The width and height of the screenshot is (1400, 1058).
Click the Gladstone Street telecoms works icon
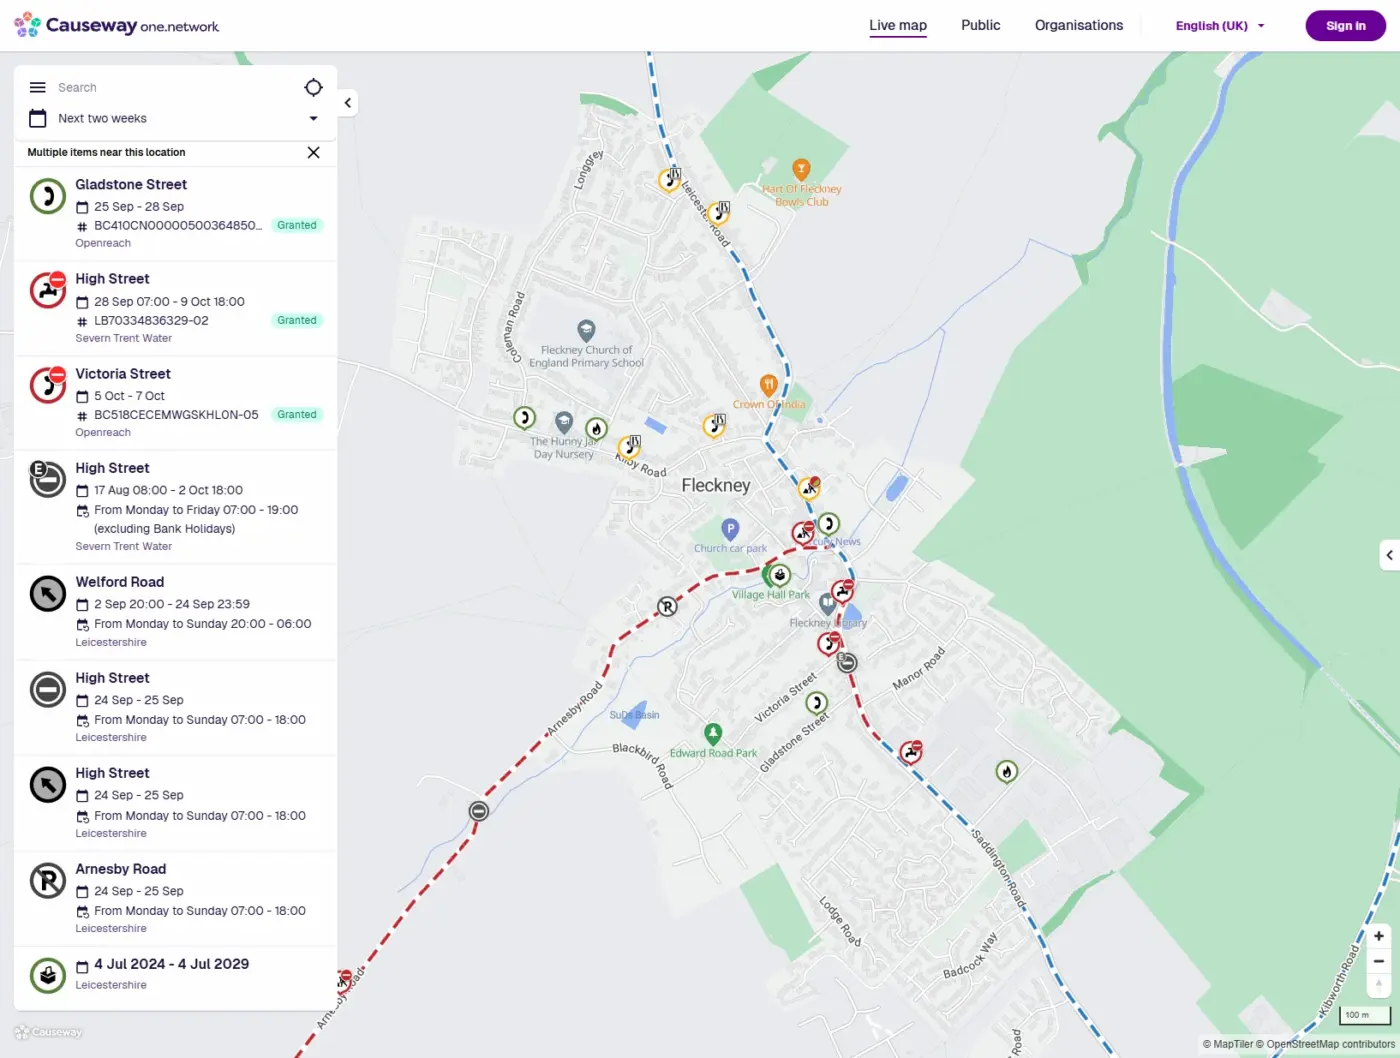48,196
